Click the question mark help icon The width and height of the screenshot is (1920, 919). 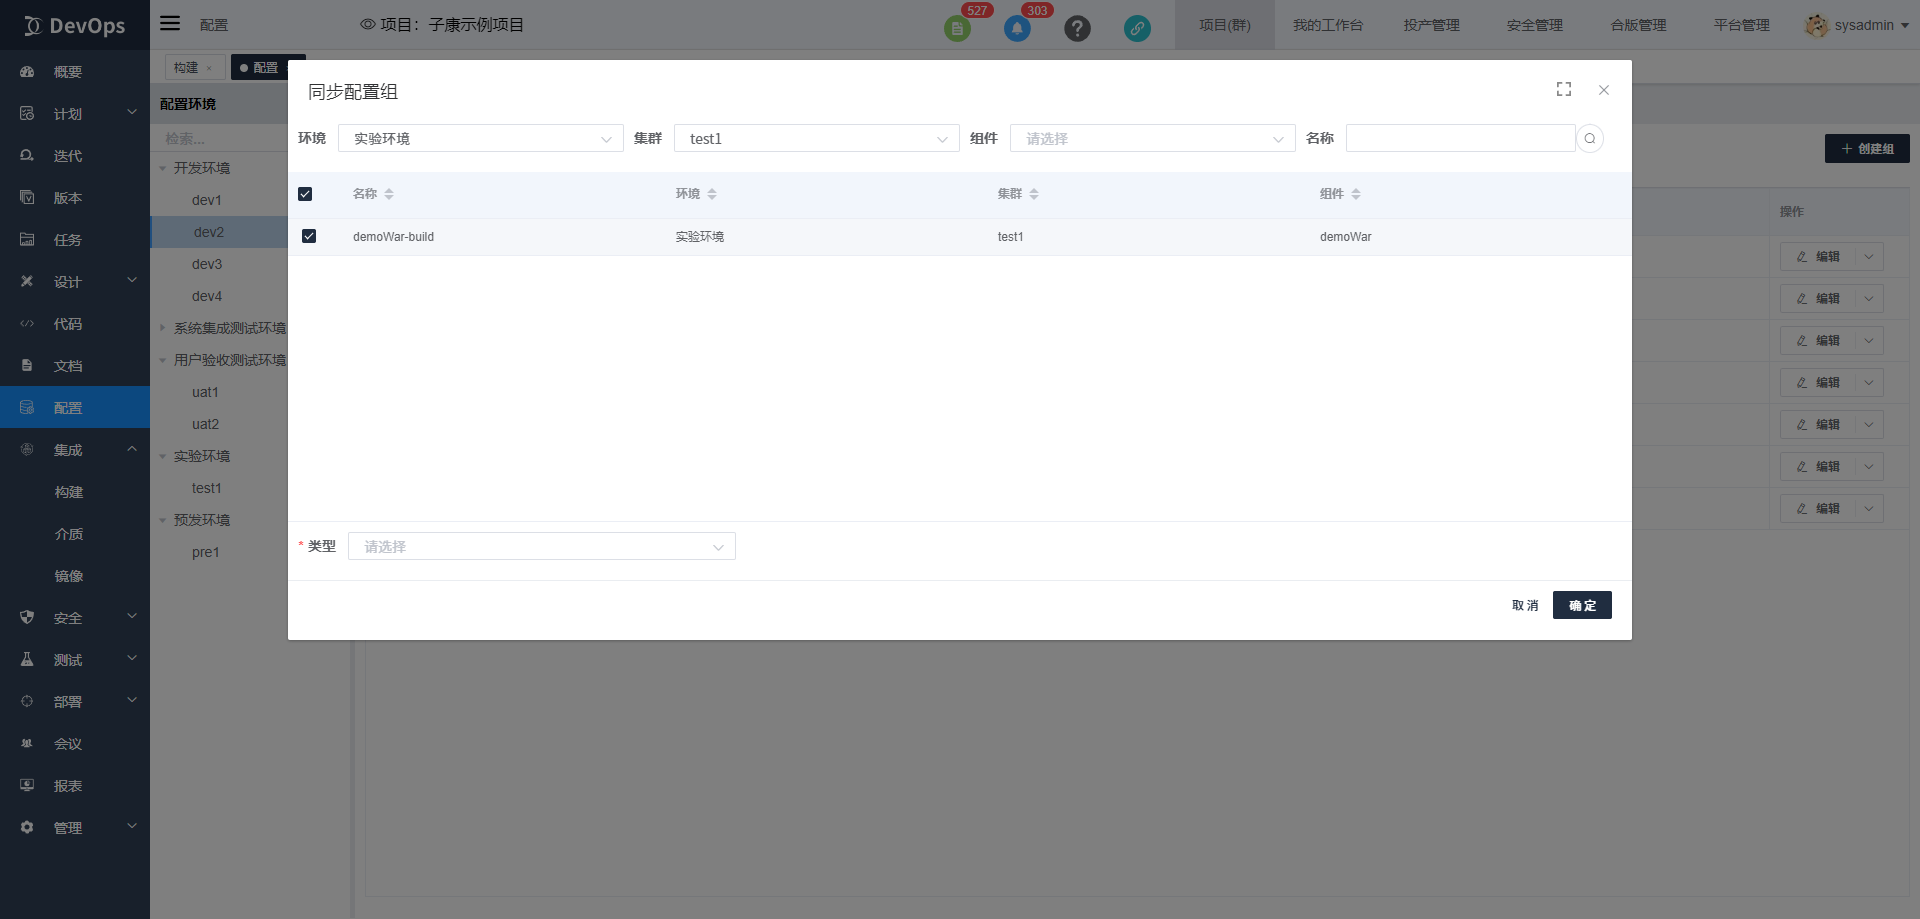[x=1077, y=28]
